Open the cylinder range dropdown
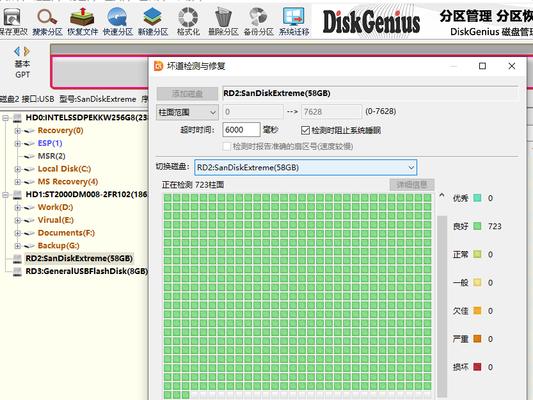 187,112
